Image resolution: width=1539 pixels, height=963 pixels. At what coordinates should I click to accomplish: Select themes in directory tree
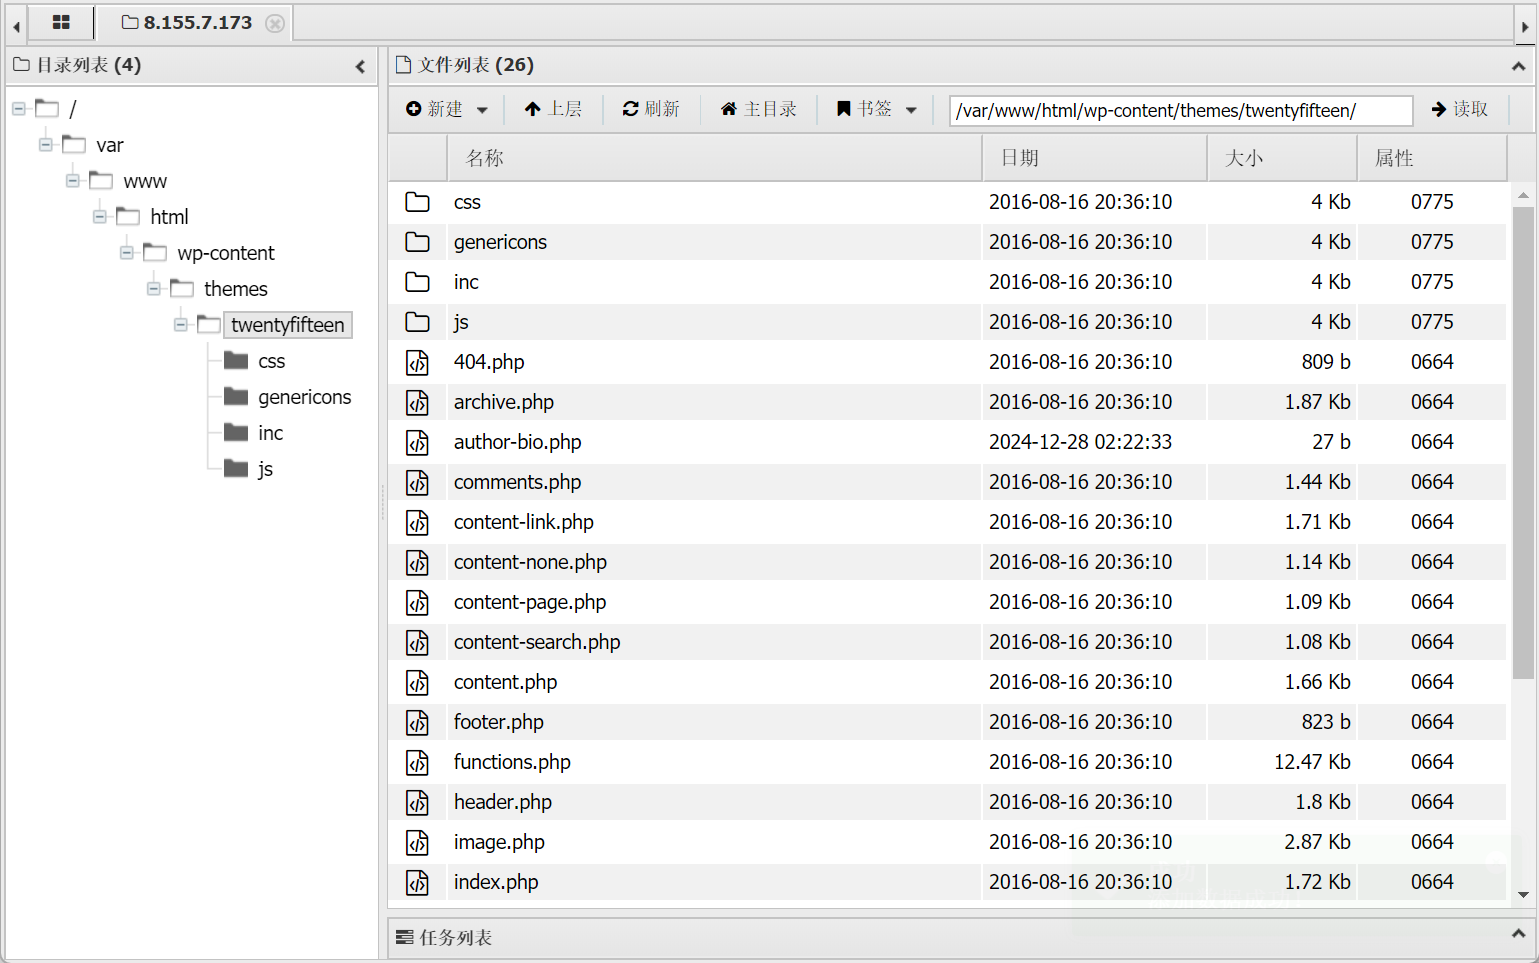[x=236, y=289]
